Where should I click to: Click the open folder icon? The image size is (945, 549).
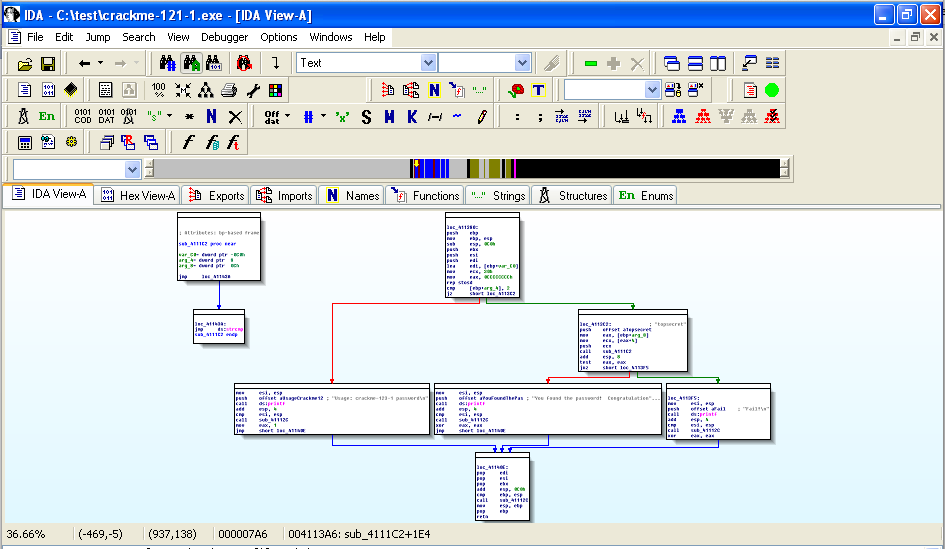(x=23, y=63)
